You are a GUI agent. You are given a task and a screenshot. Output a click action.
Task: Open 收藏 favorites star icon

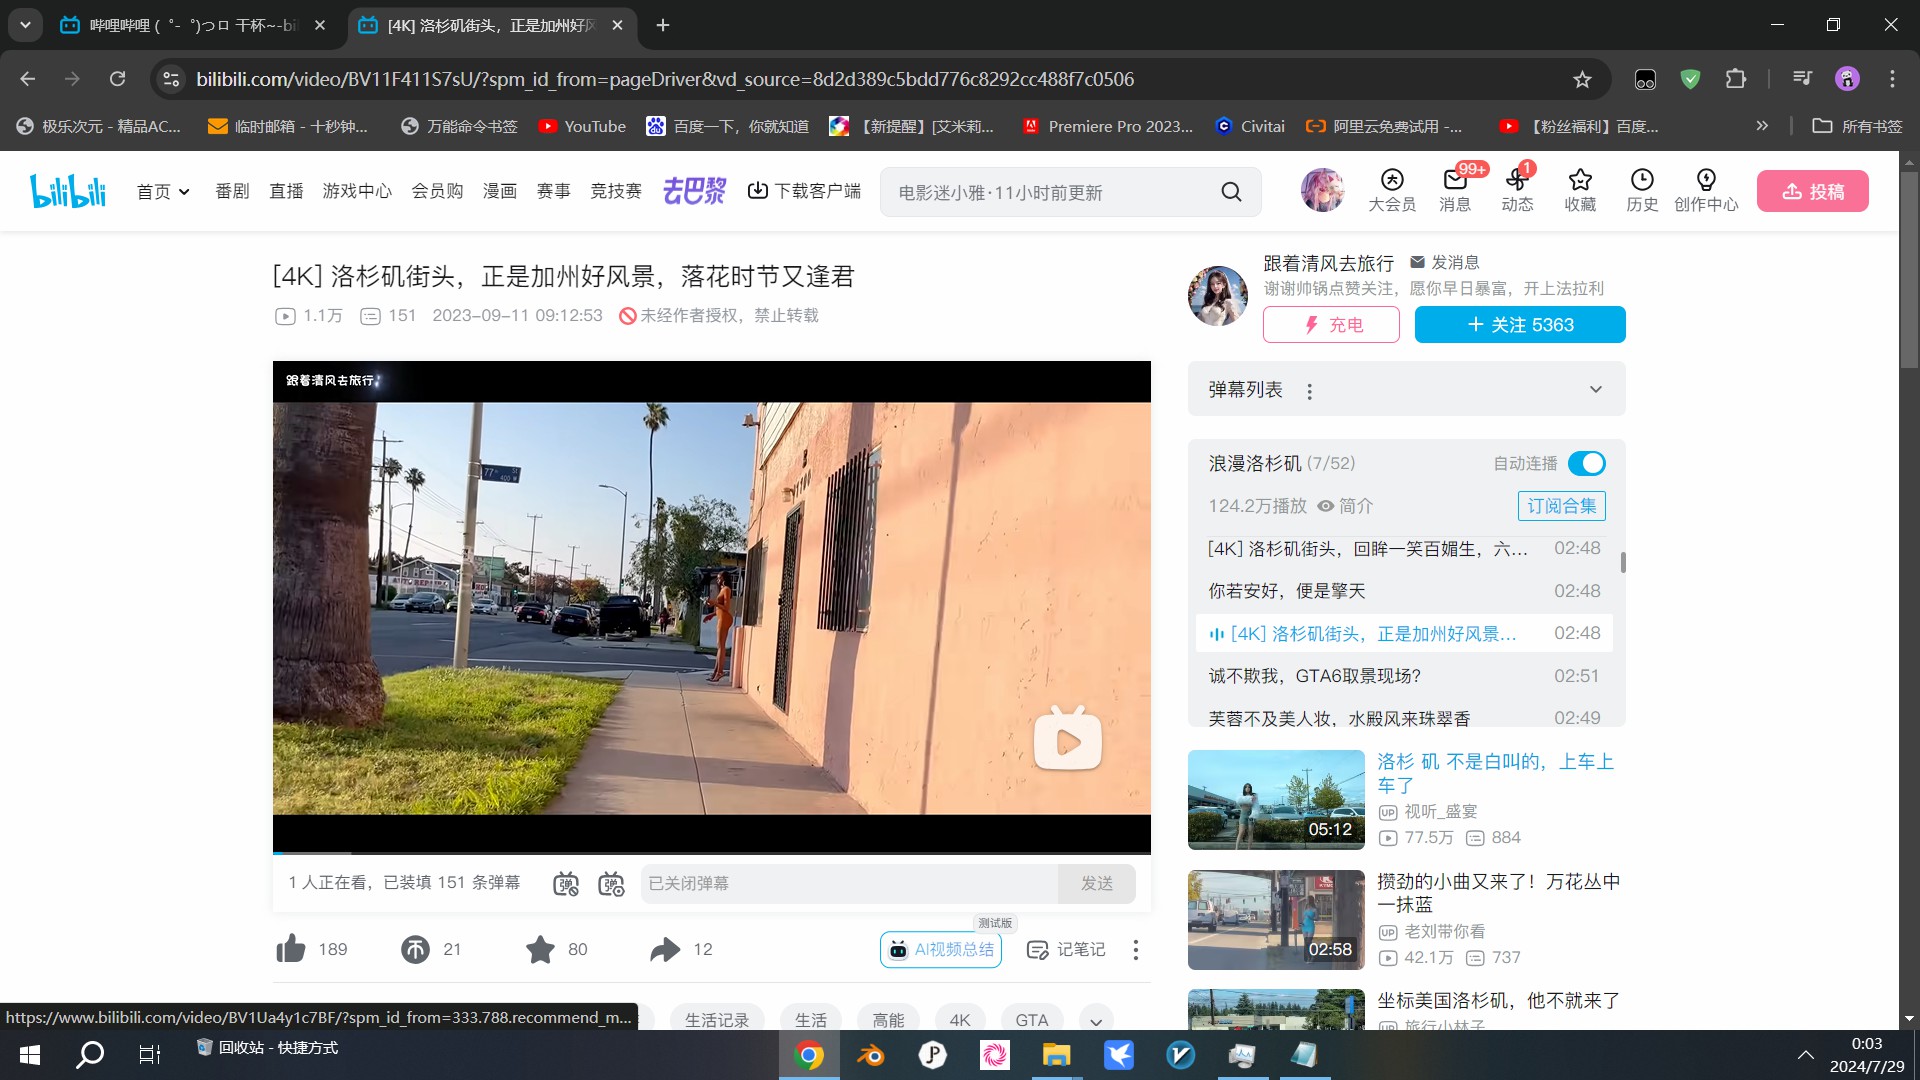point(1580,190)
